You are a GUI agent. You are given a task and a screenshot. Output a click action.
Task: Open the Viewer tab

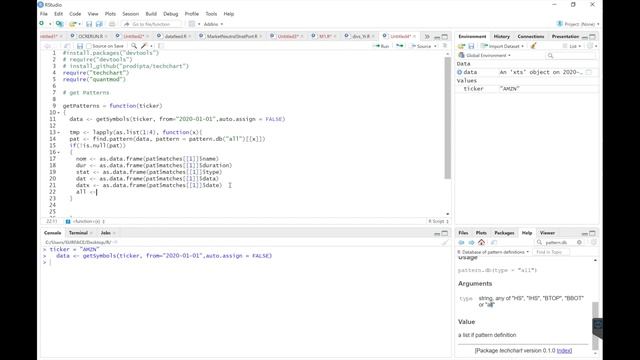(x=547, y=233)
